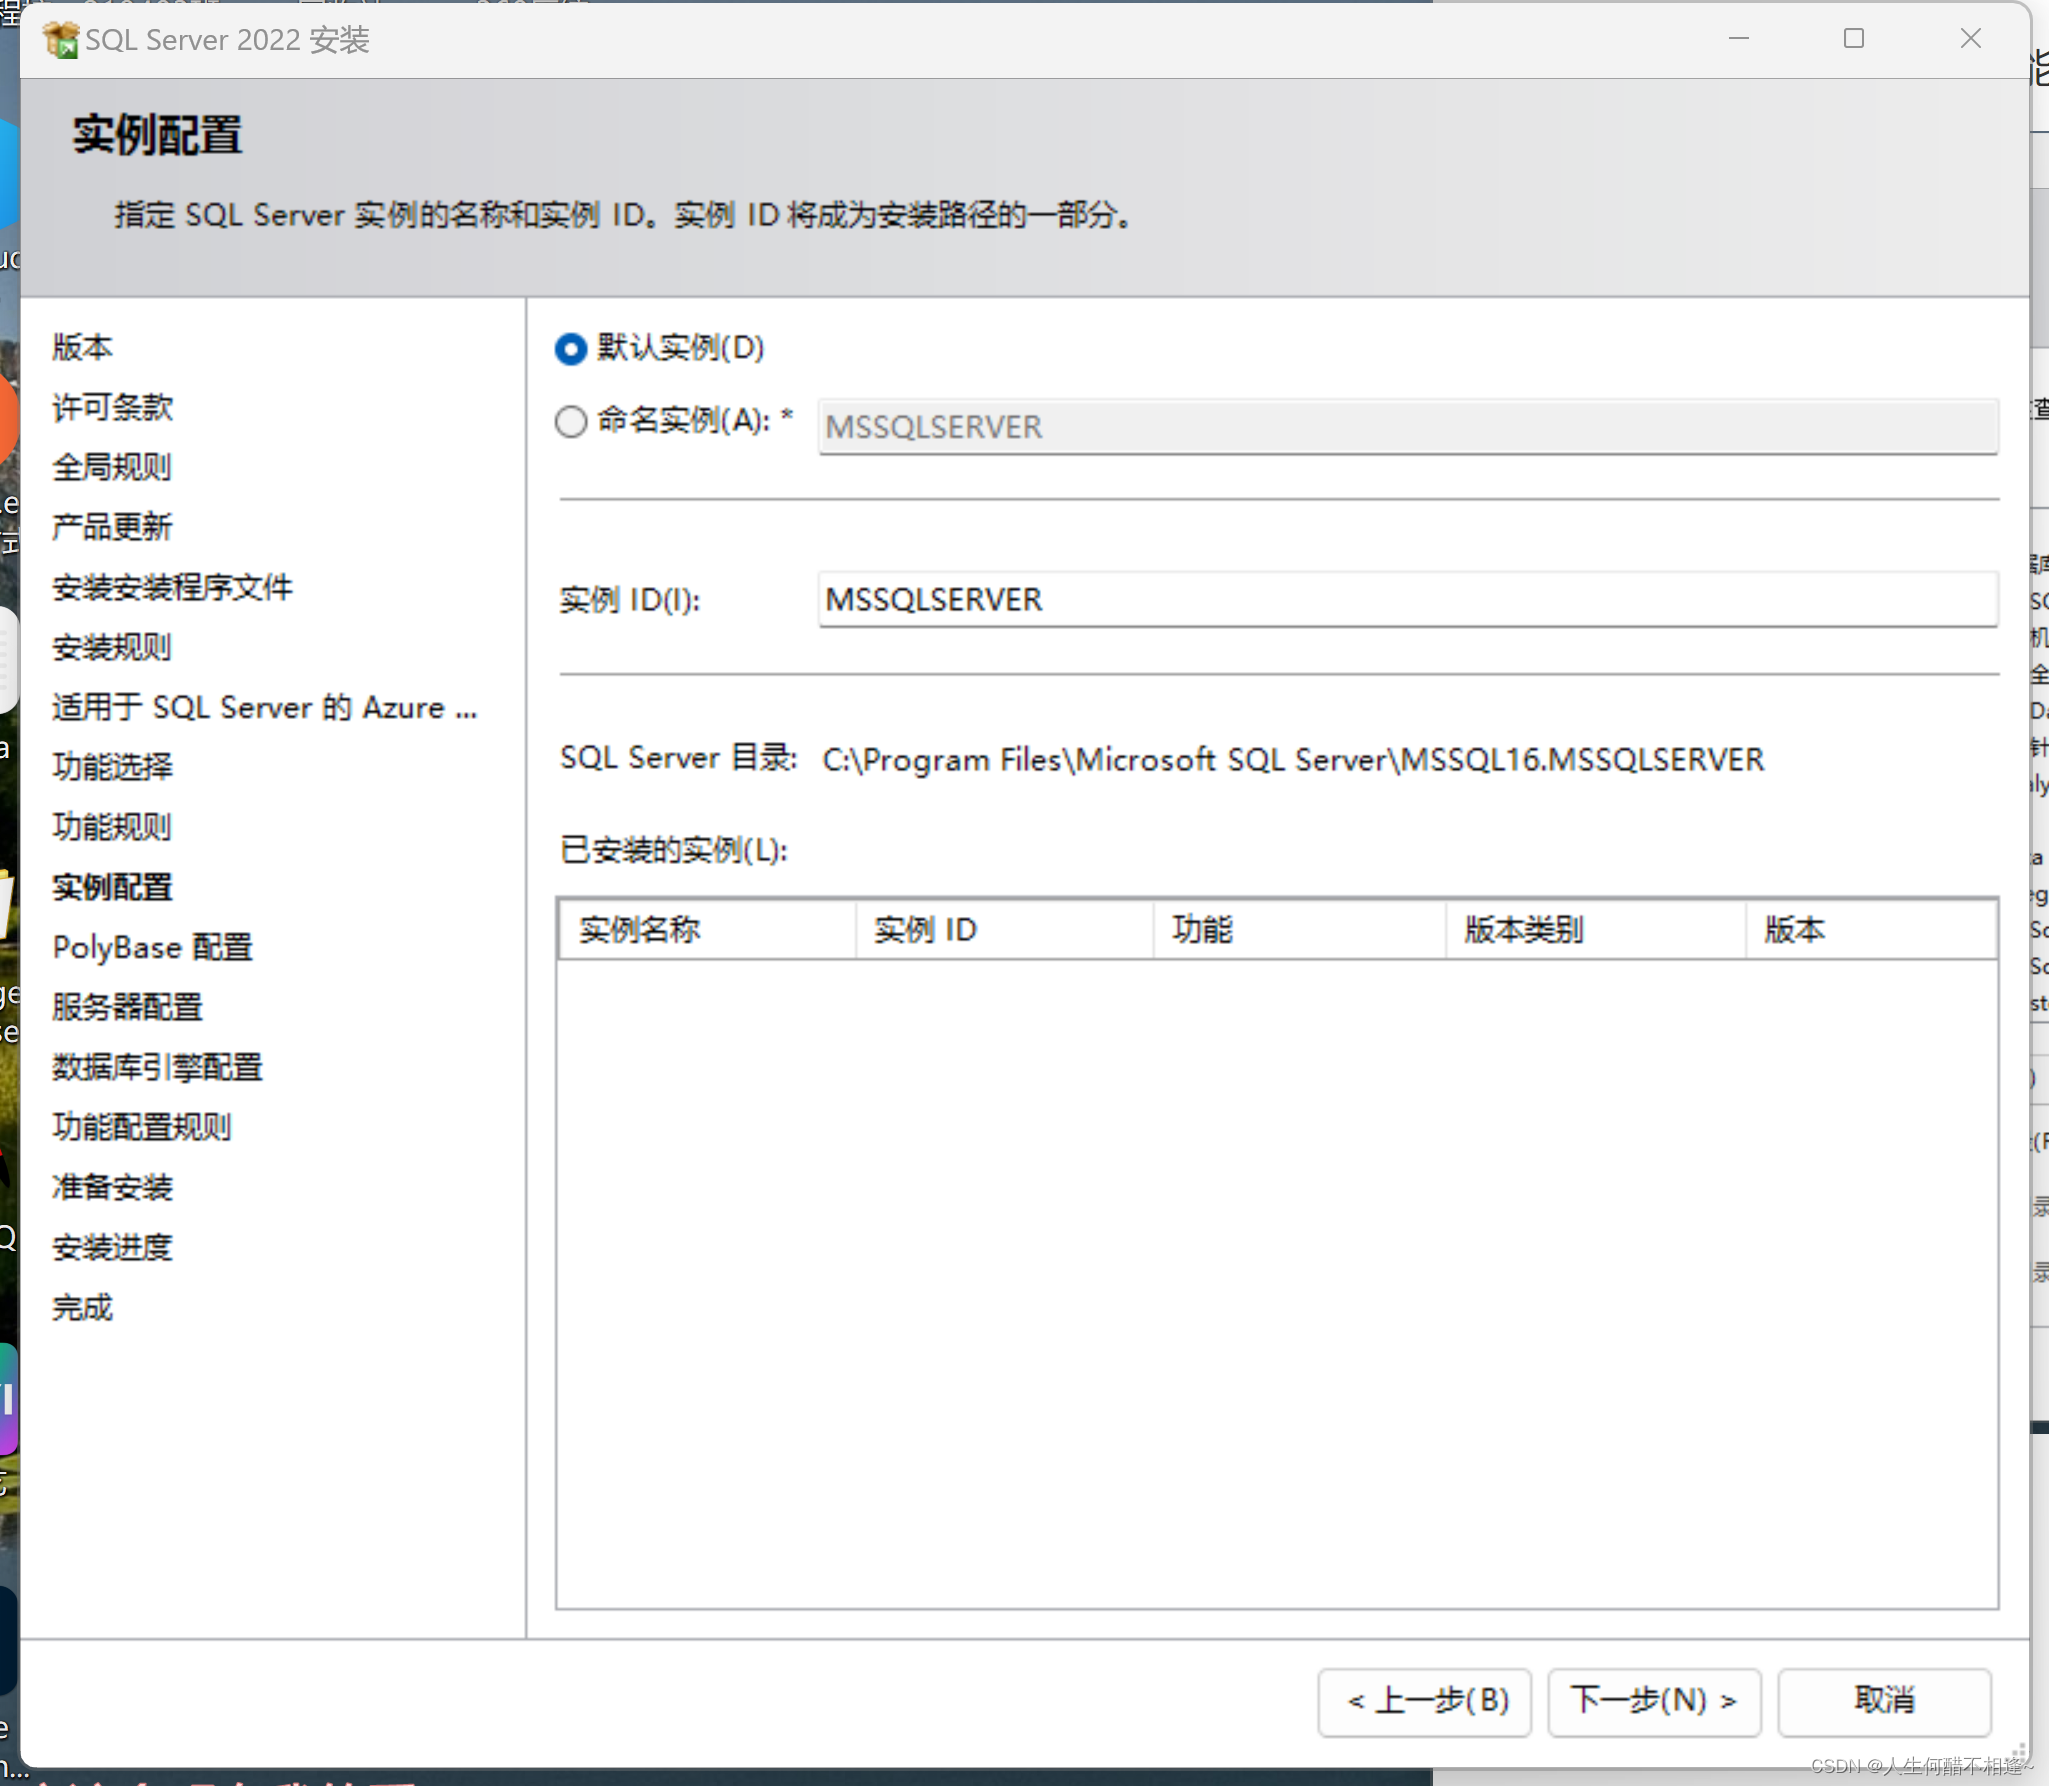Select 实例配置 step in sidebar

point(113,887)
